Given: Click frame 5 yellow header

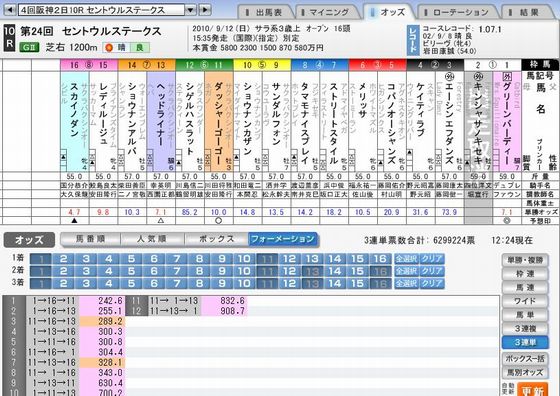Looking at the screenshot, I should point(262,65).
